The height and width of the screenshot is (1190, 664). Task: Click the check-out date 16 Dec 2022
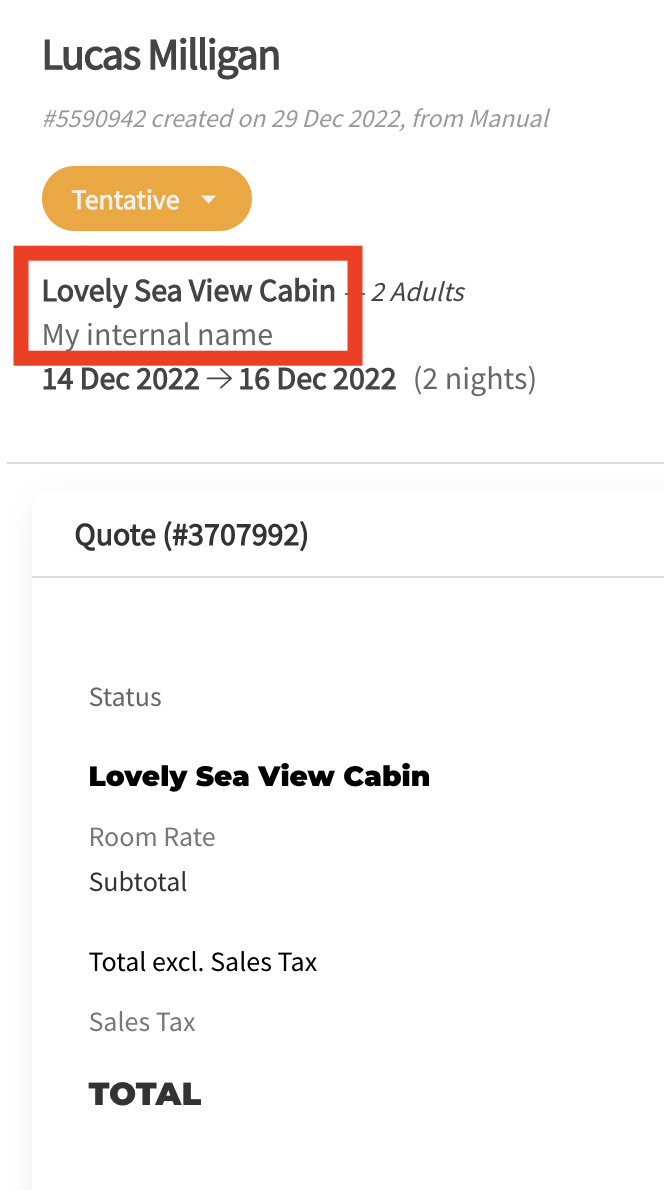click(x=317, y=380)
